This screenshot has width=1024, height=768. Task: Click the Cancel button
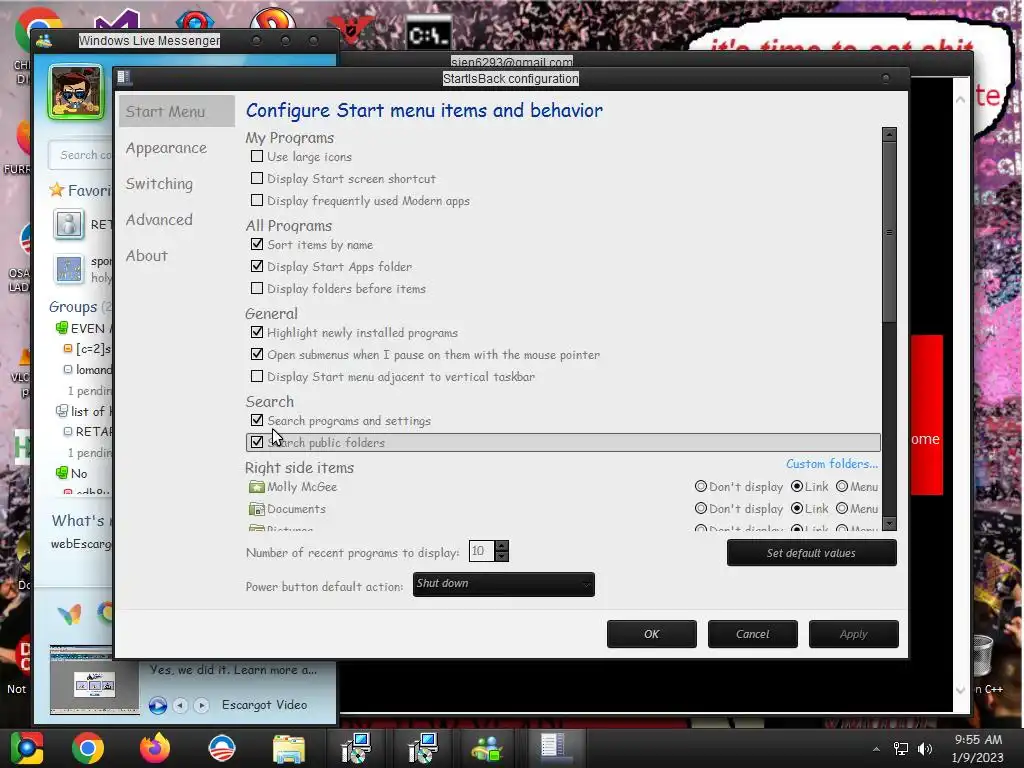coord(752,634)
